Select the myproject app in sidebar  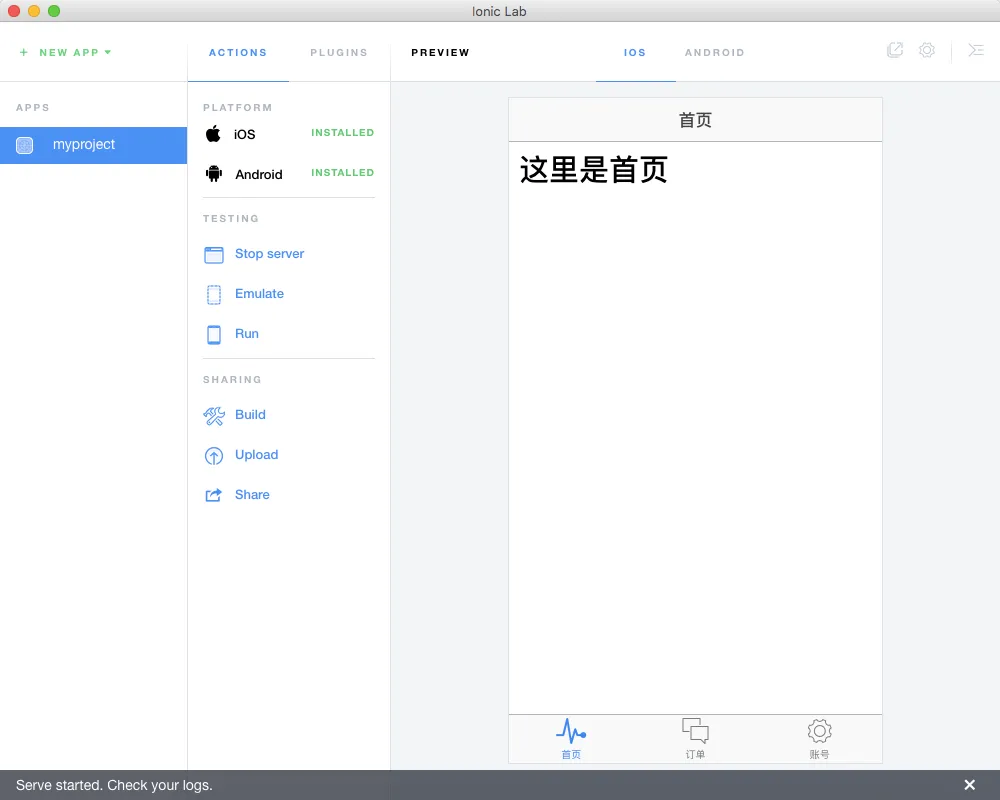pos(94,145)
